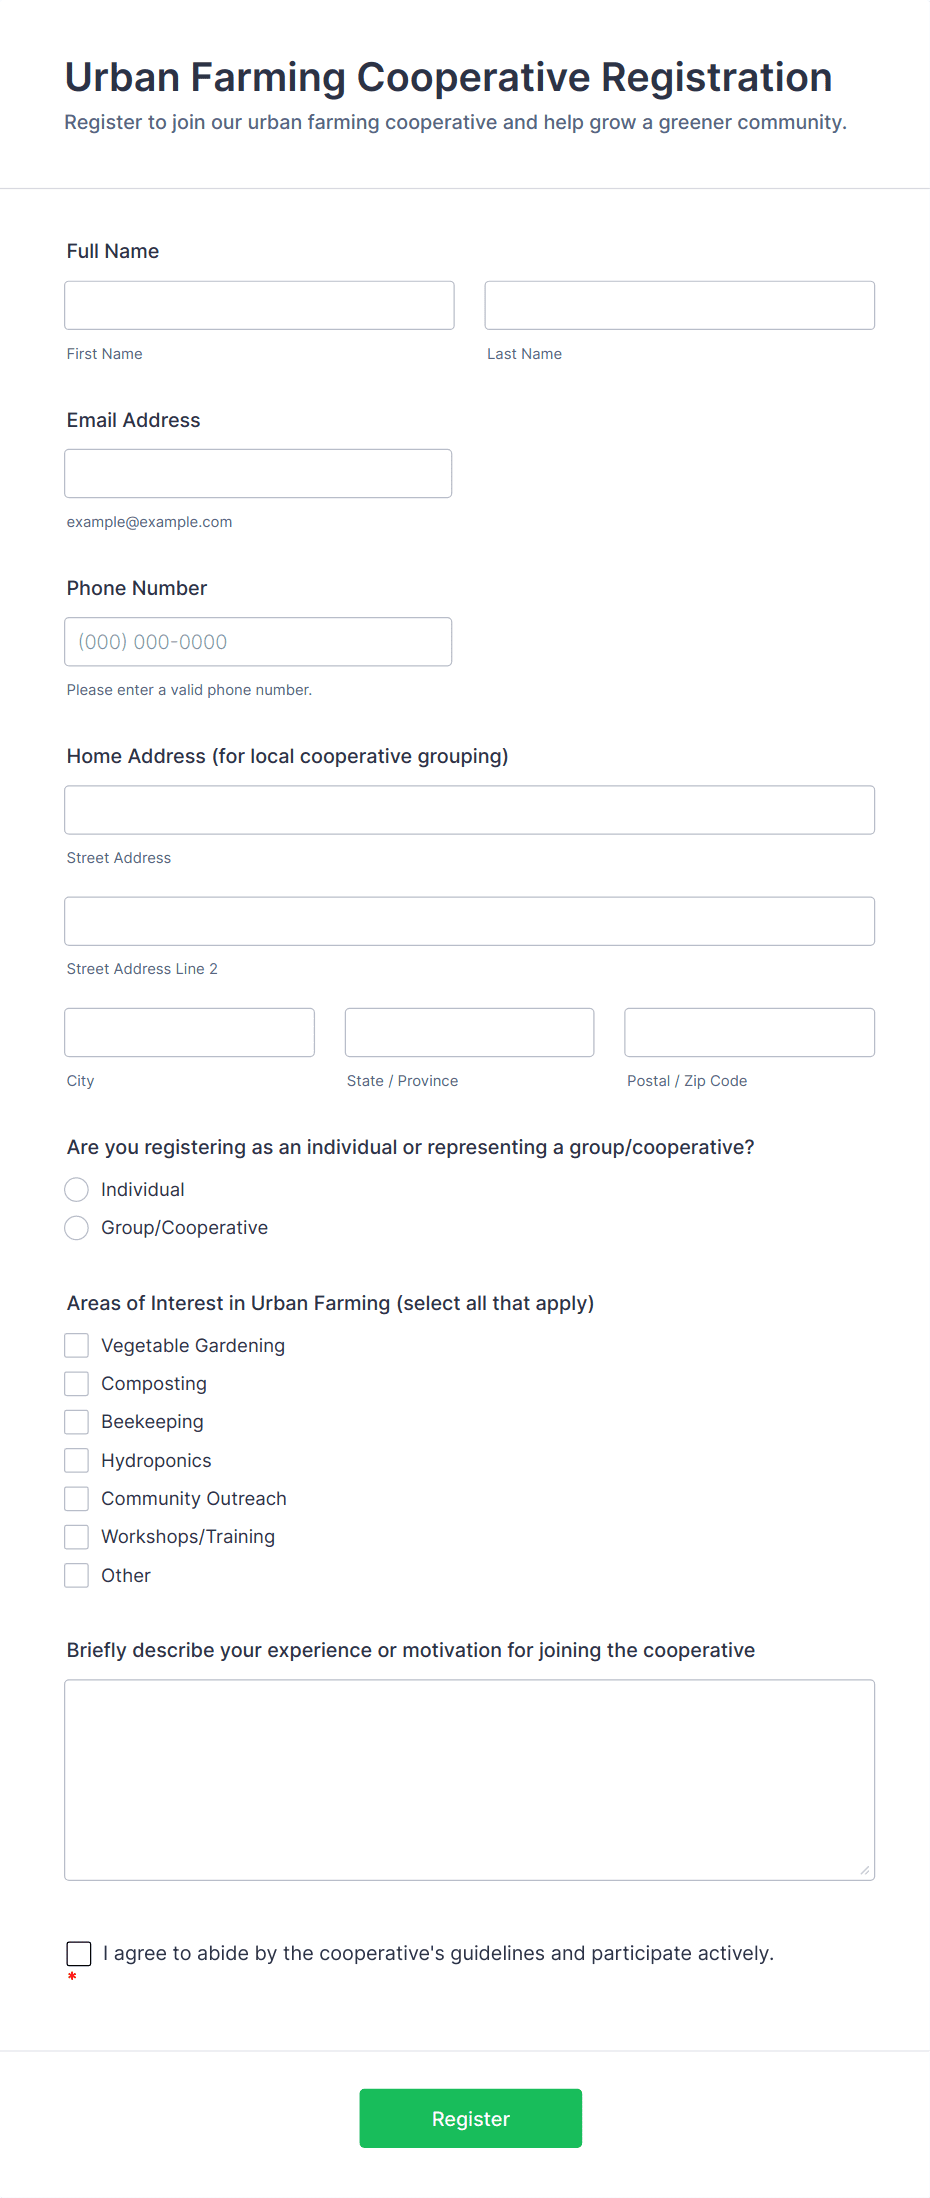Click the First Name input field
930x2198 pixels.
click(259, 305)
